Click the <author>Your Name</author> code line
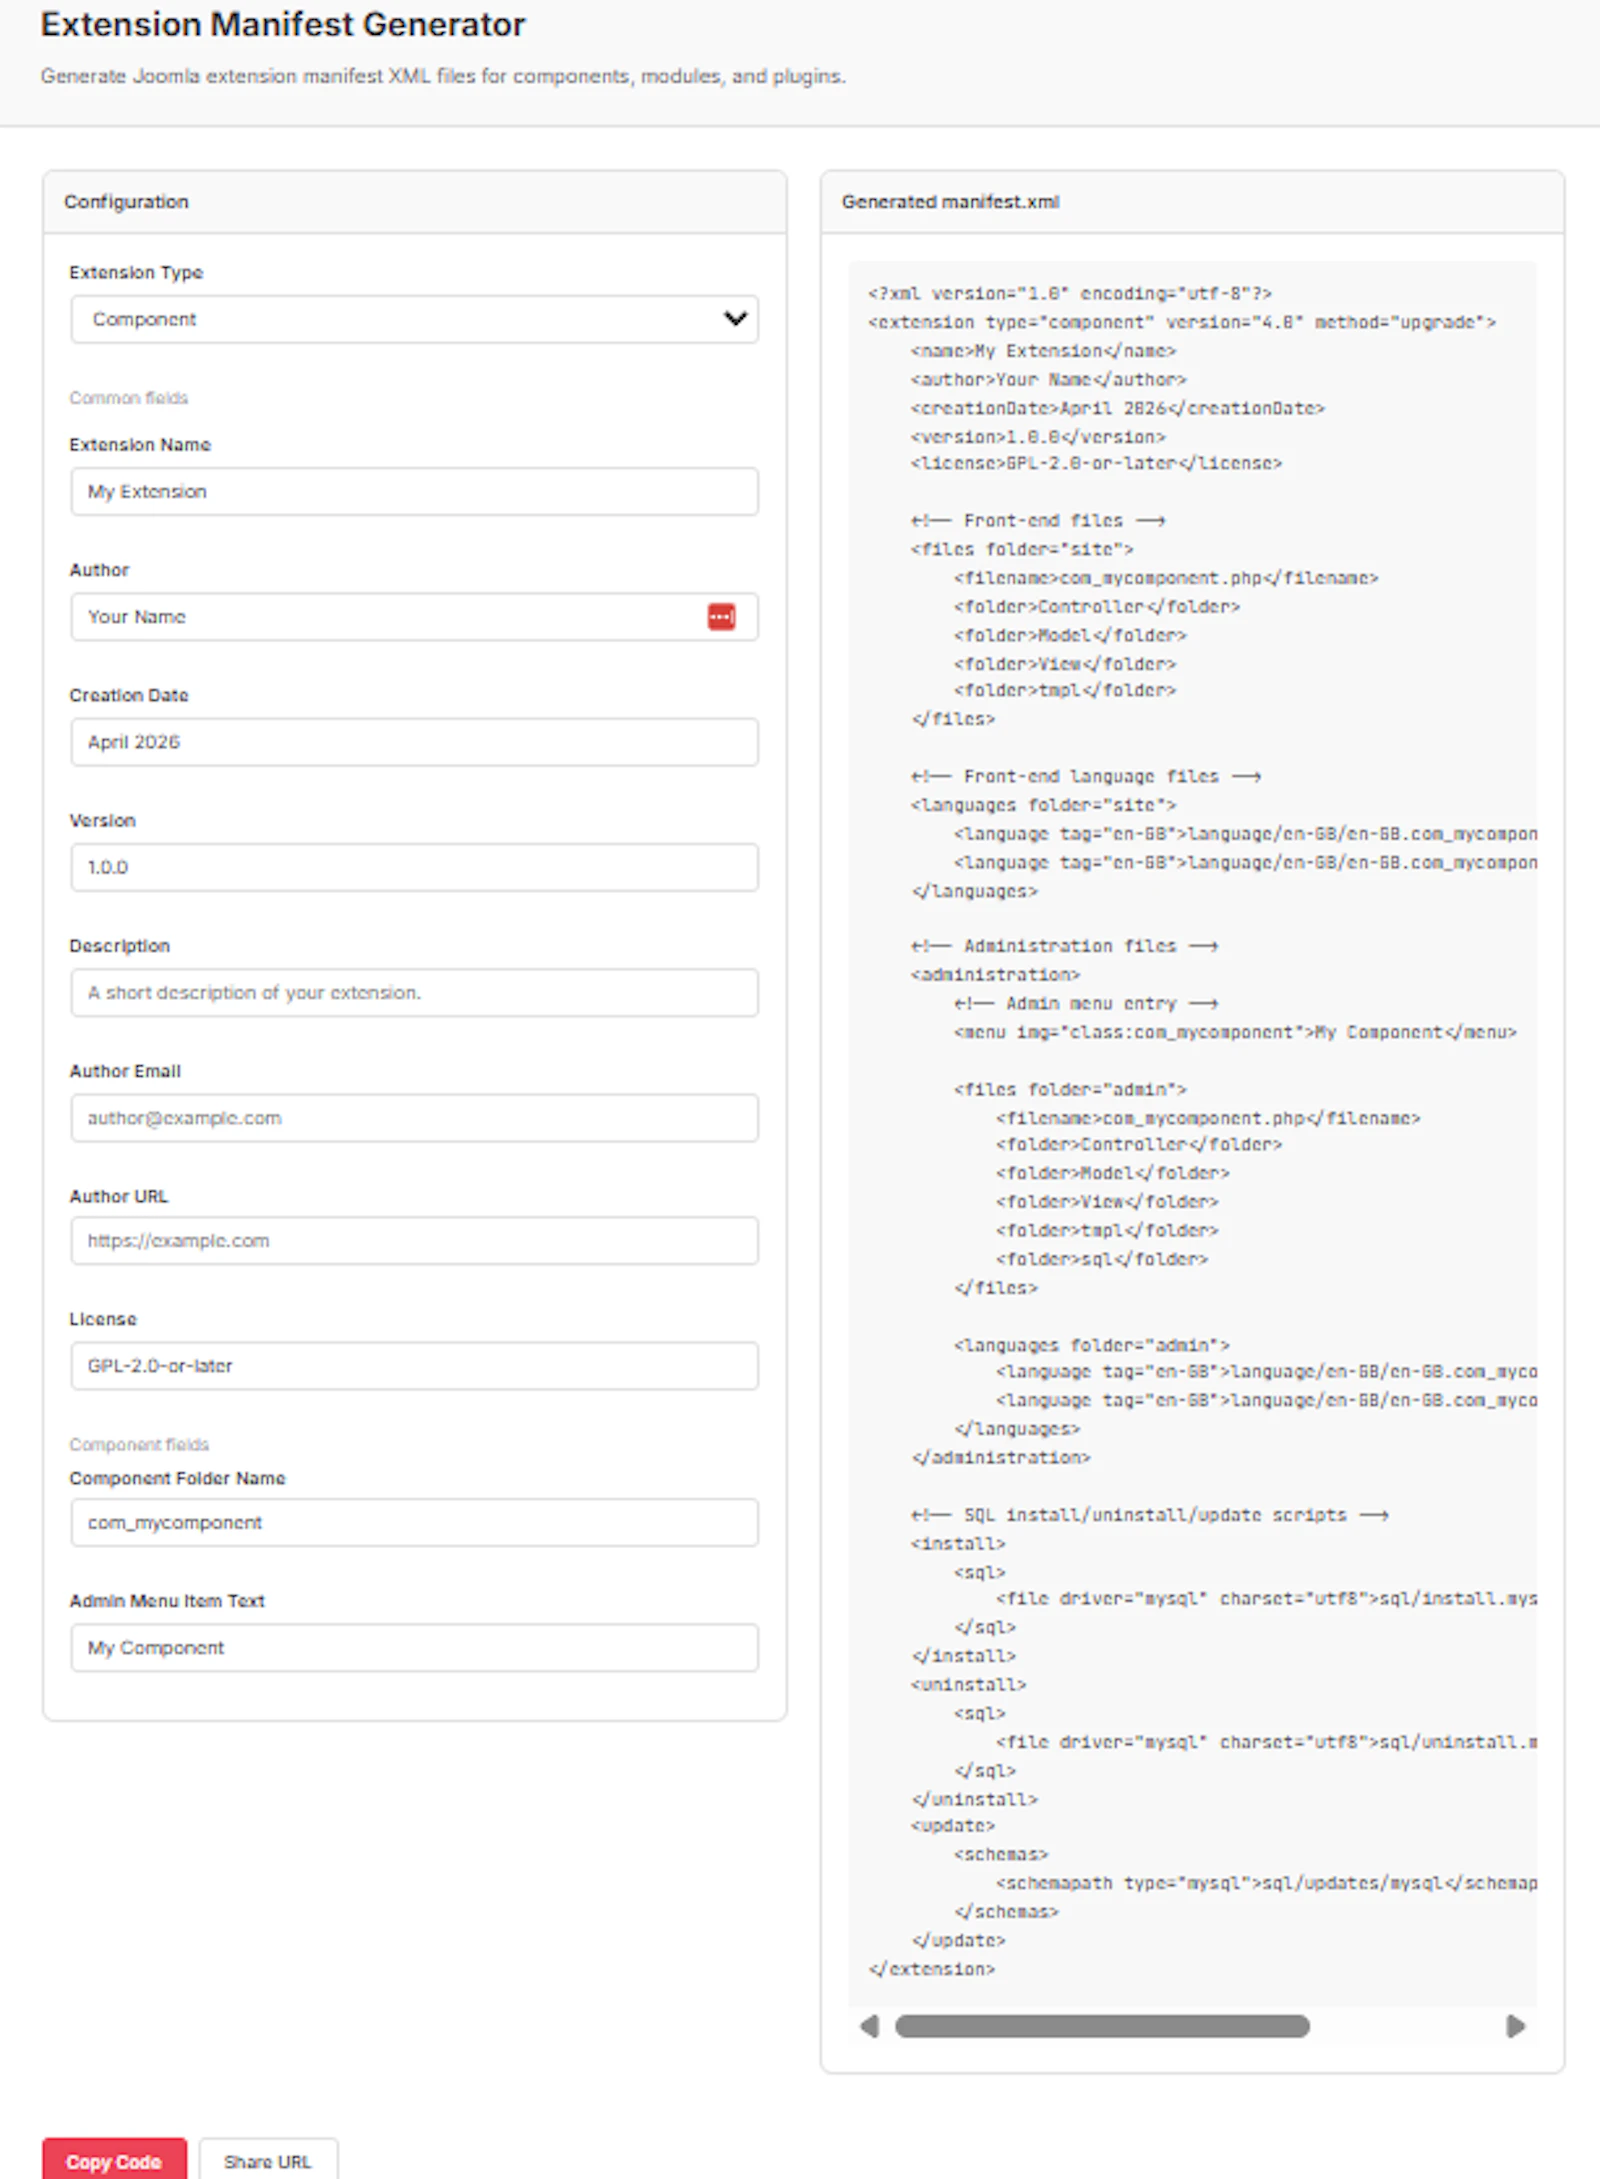 1048,380
